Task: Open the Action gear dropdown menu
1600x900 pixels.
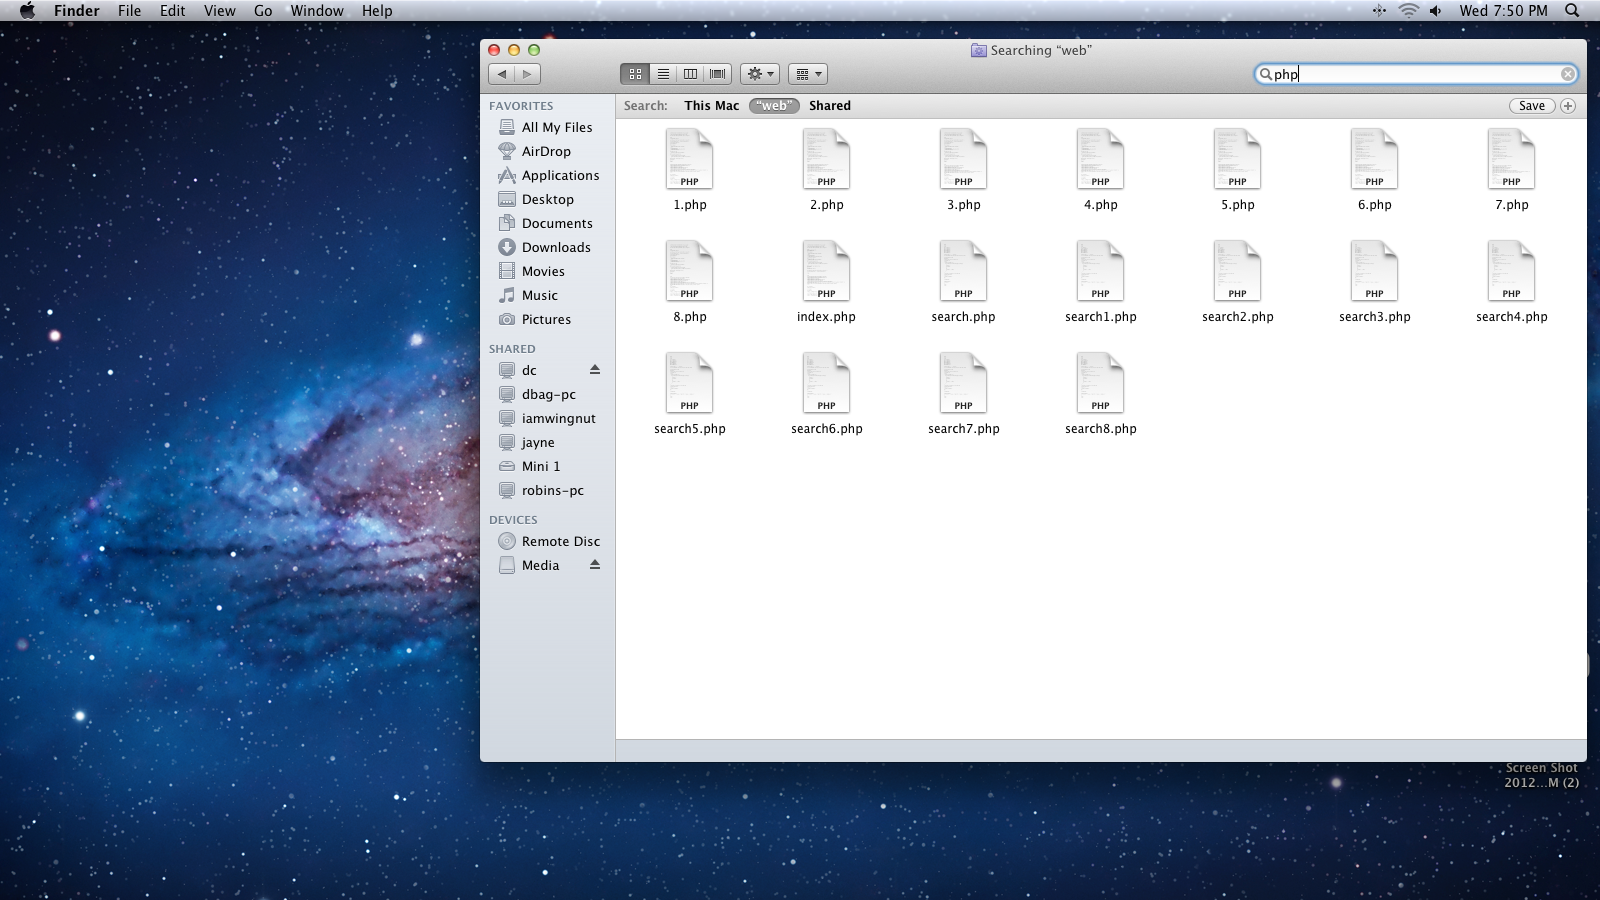Action: 760,74
